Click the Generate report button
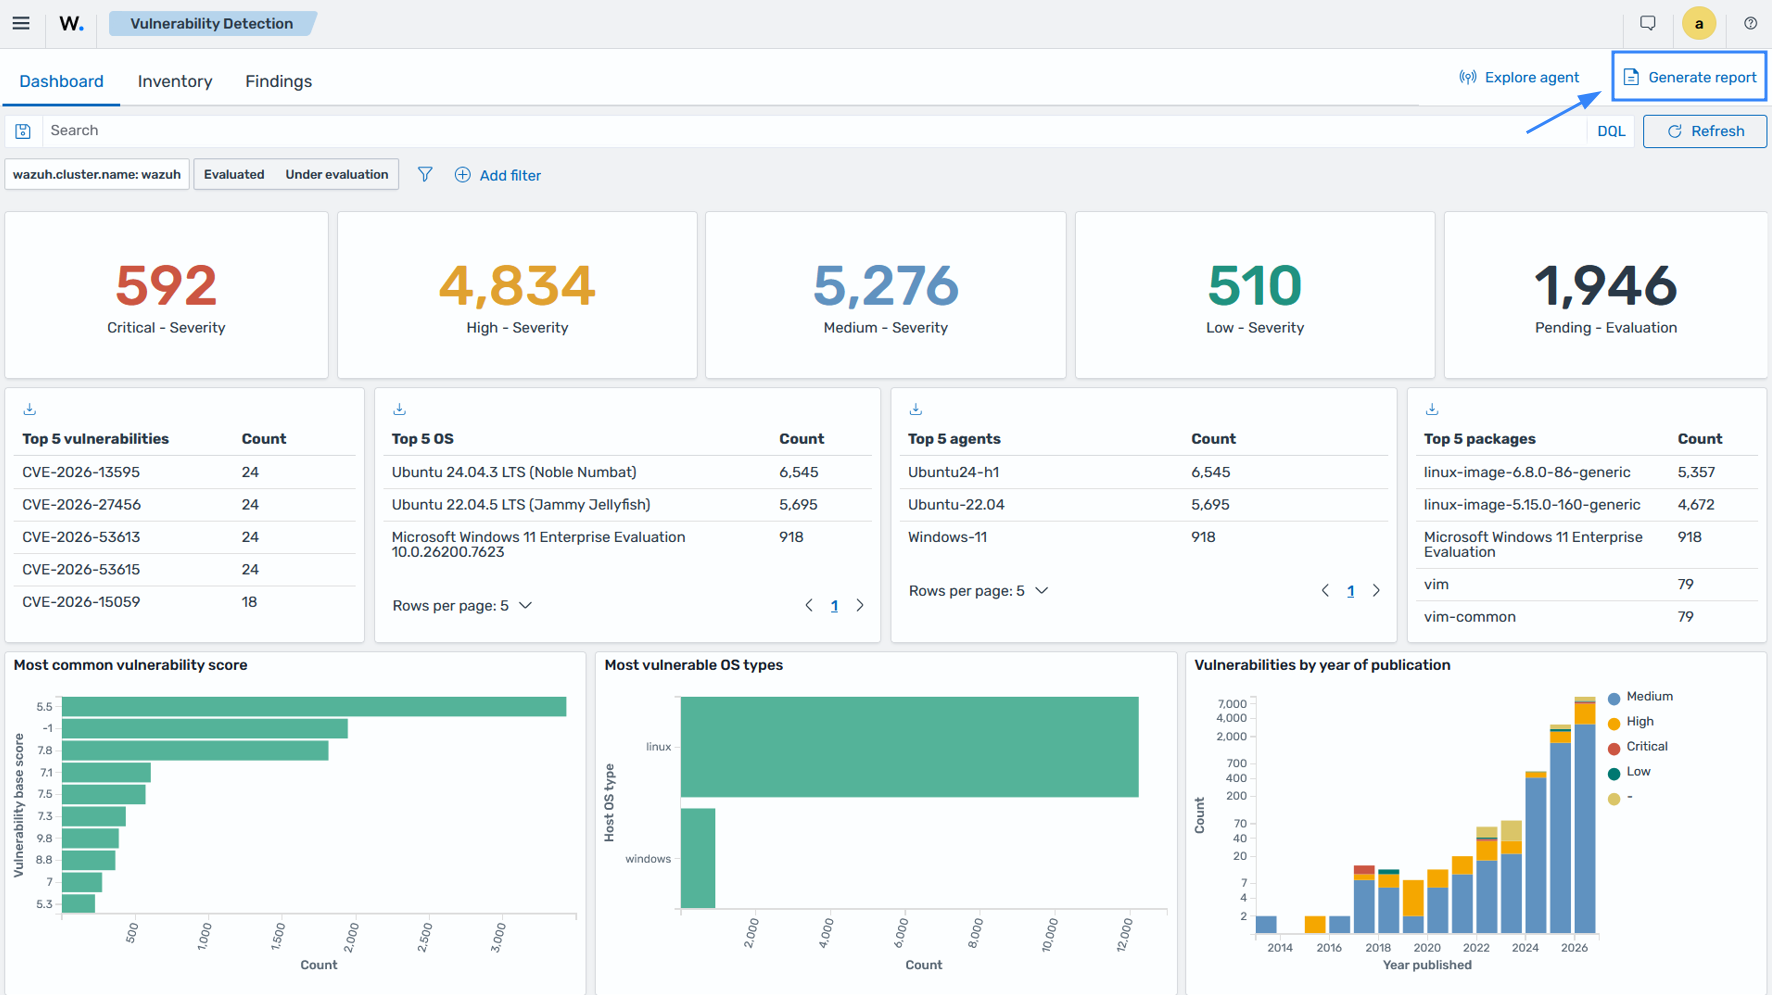Image resolution: width=1772 pixels, height=995 pixels. click(x=1689, y=77)
